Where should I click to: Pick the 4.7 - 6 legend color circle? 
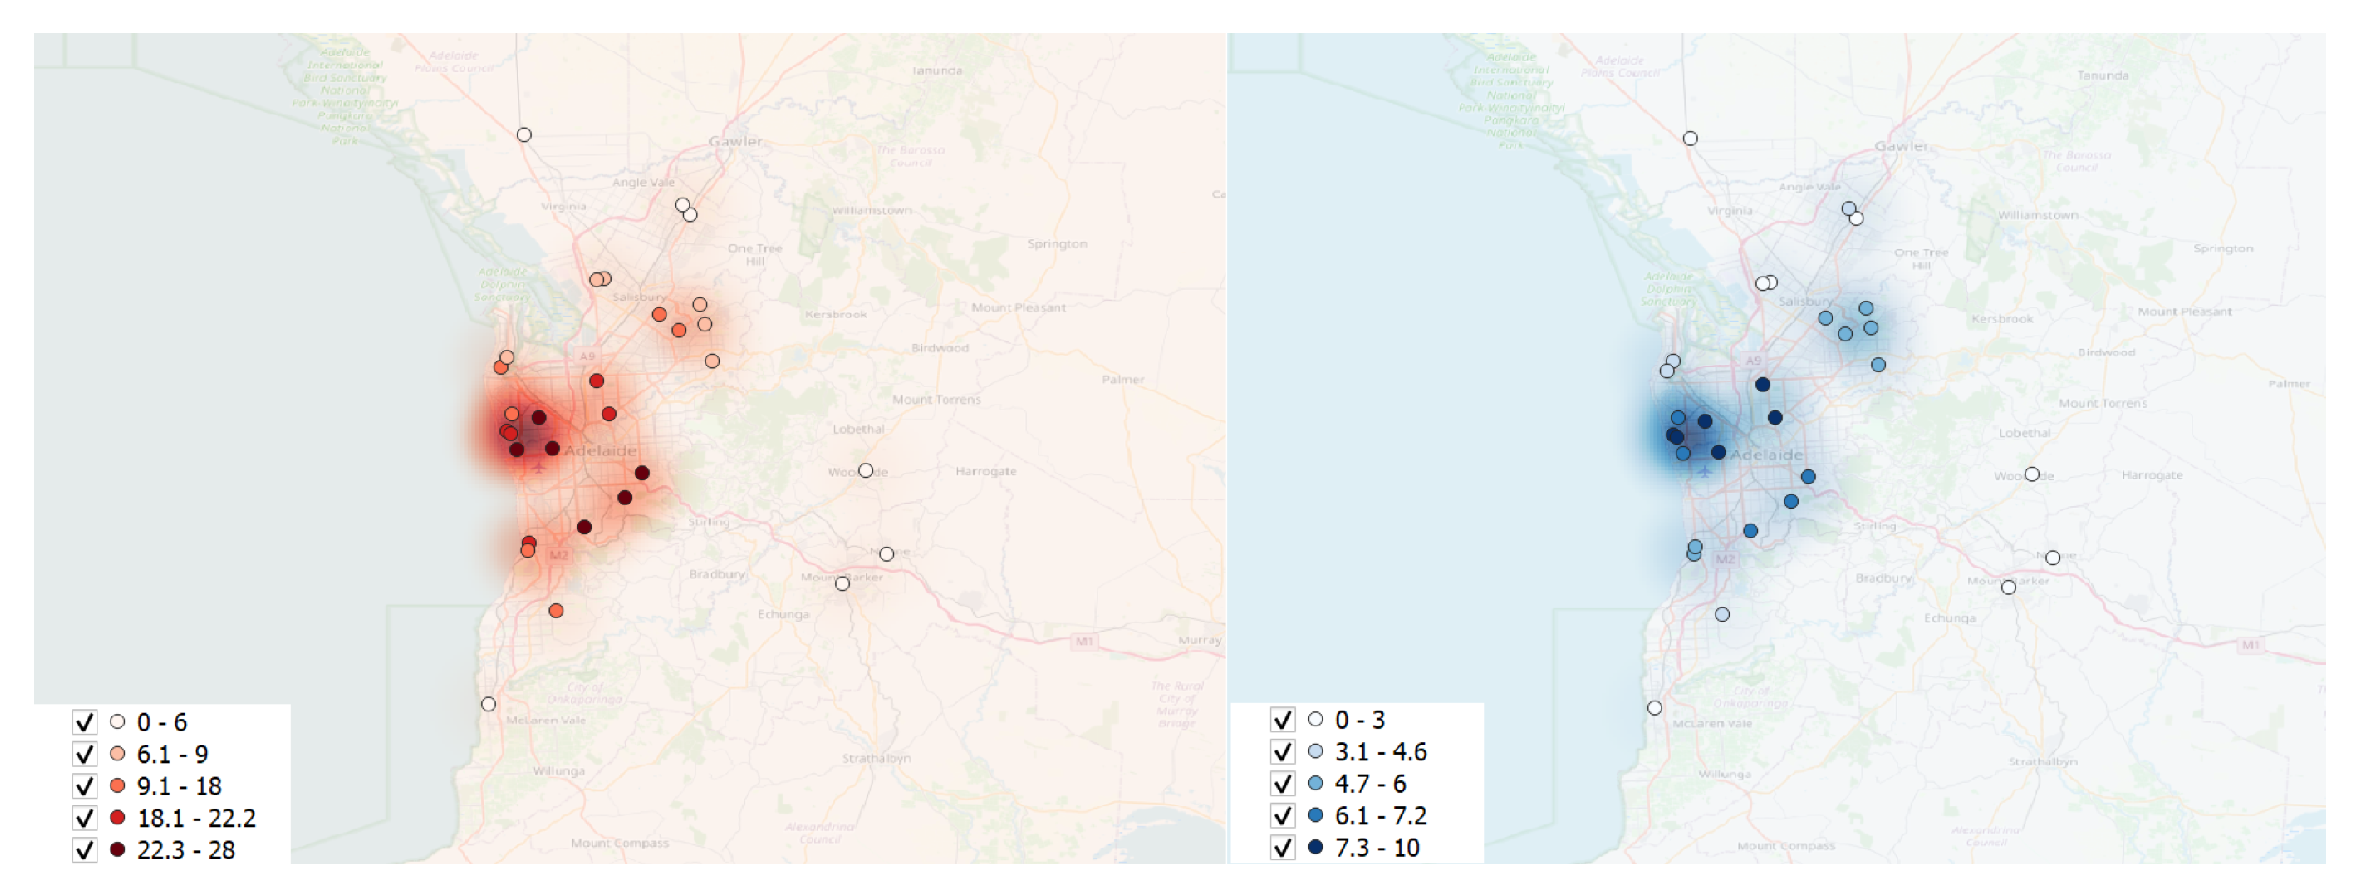(x=1316, y=784)
